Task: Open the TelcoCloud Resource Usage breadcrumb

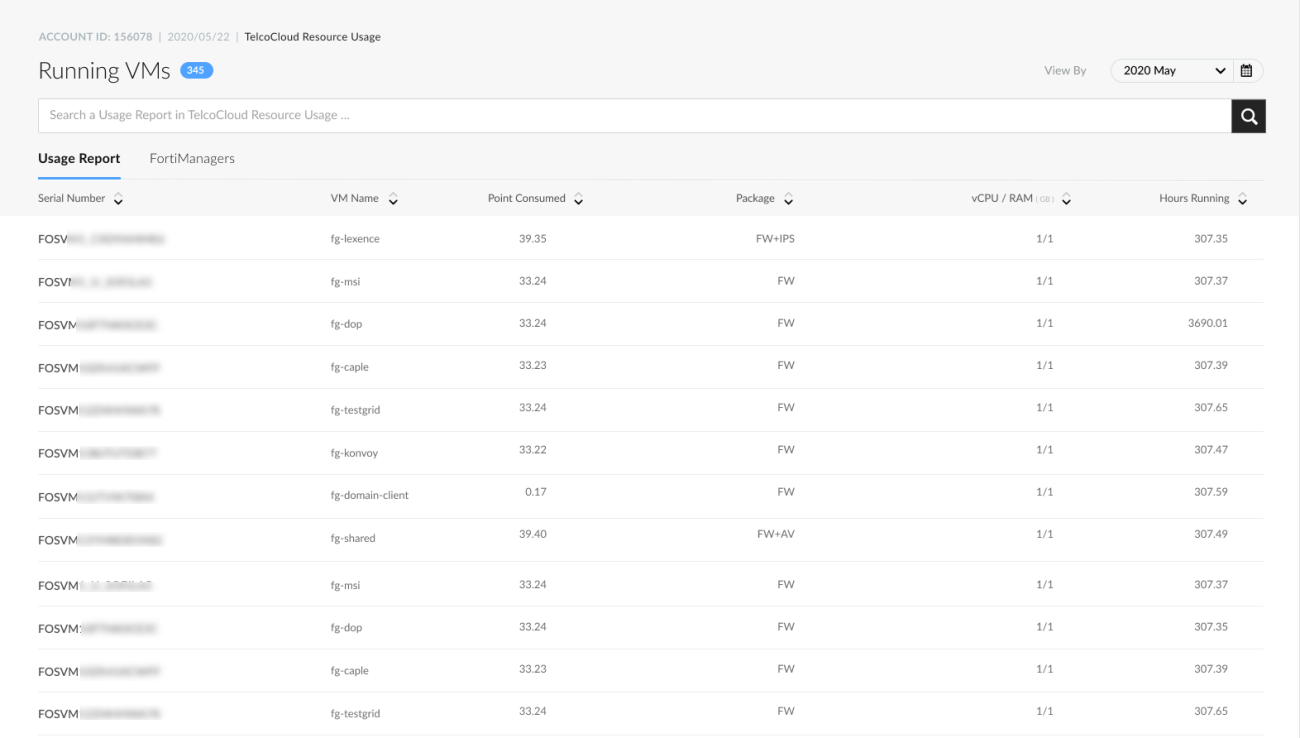Action: coord(311,36)
